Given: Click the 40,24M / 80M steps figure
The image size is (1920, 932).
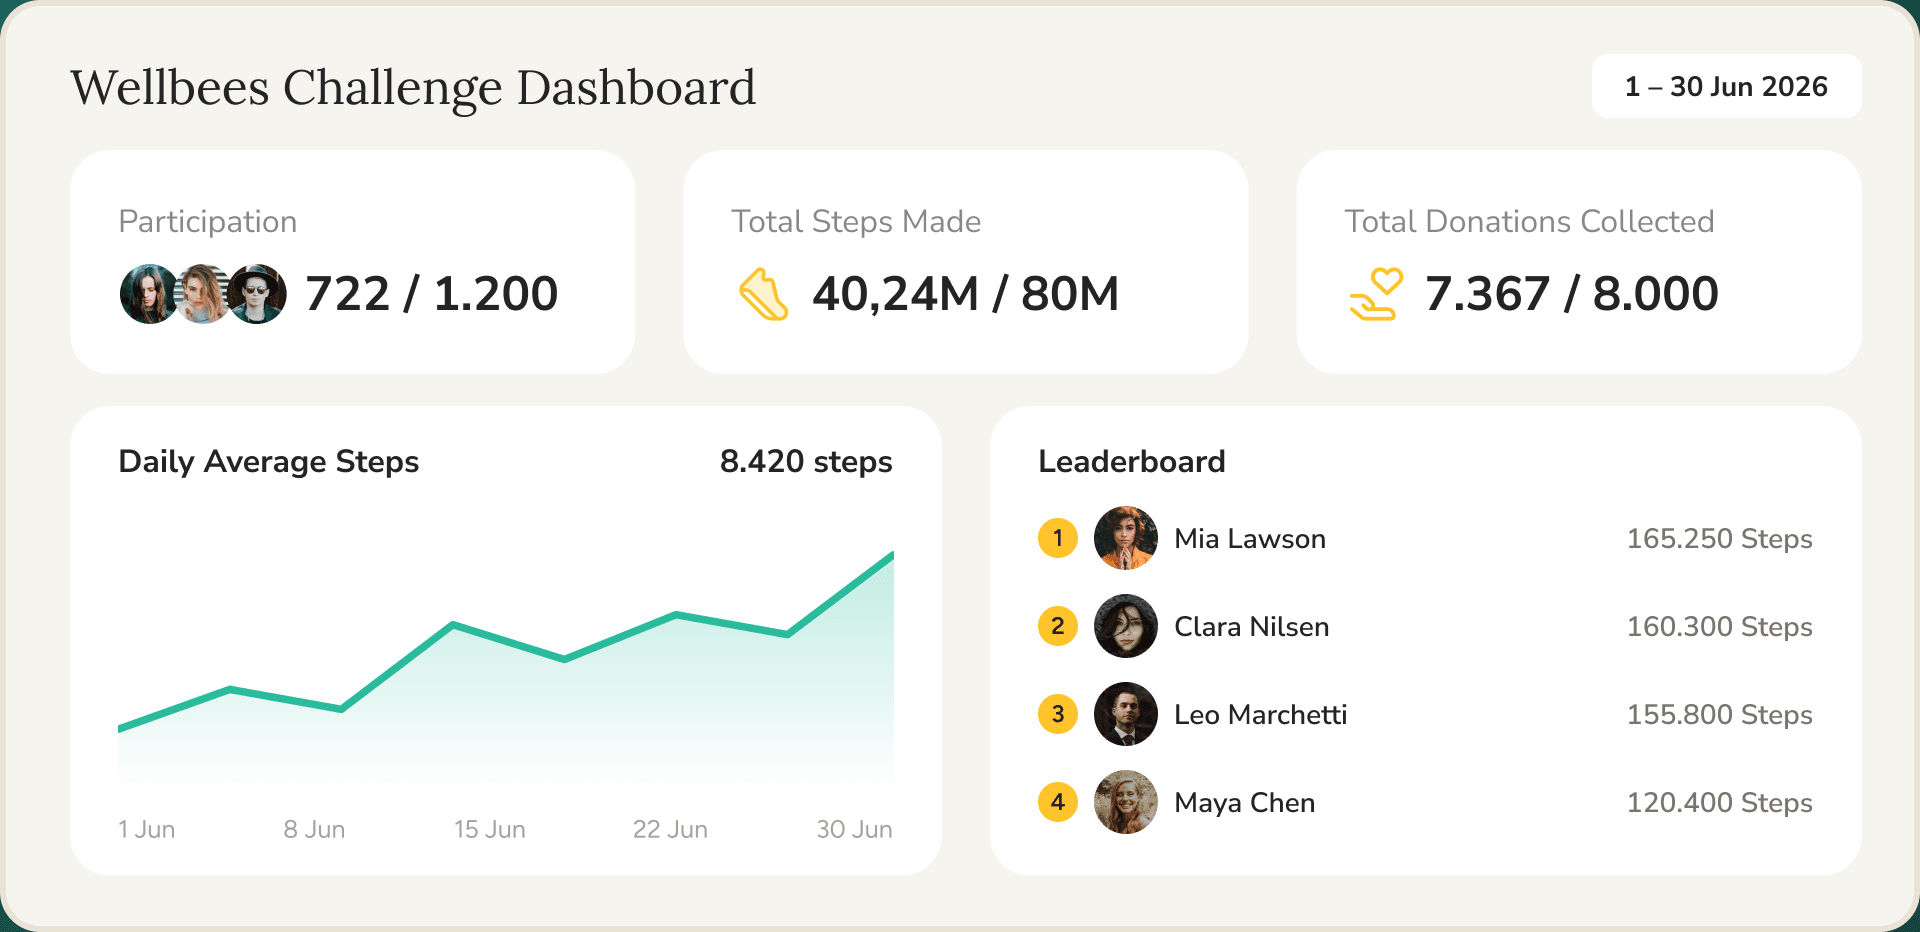Looking at the screenshot, I should pos(966,294).
